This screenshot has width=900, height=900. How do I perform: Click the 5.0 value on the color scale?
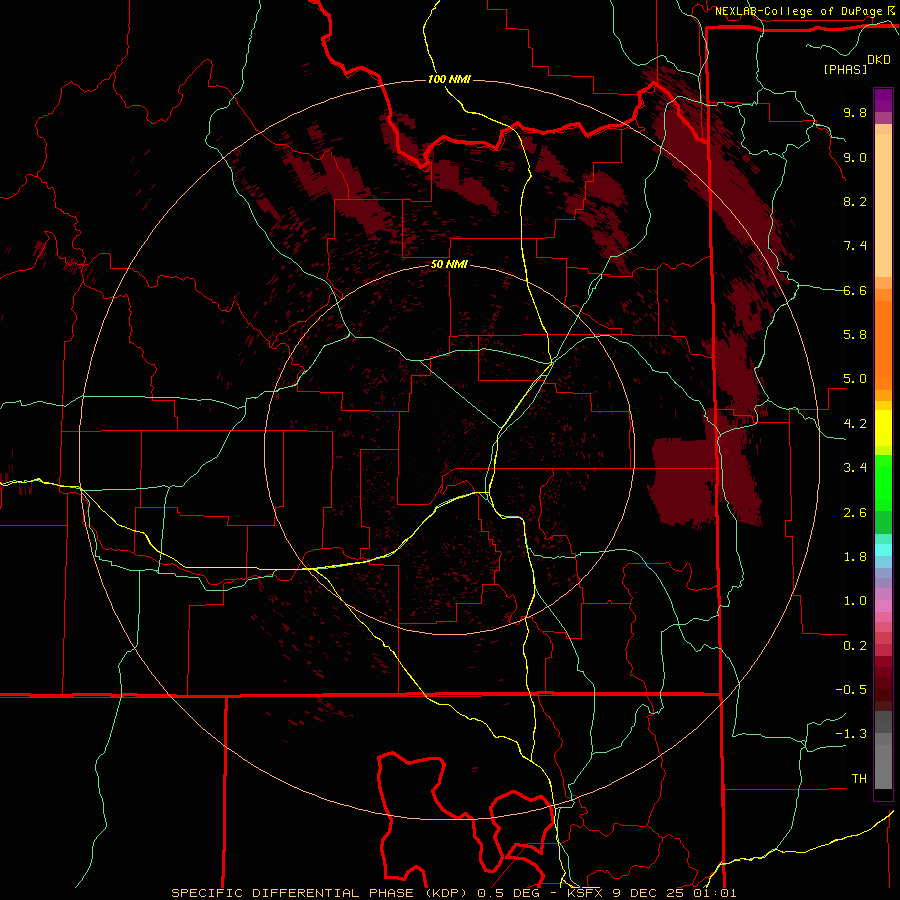(x=855, y=379)
